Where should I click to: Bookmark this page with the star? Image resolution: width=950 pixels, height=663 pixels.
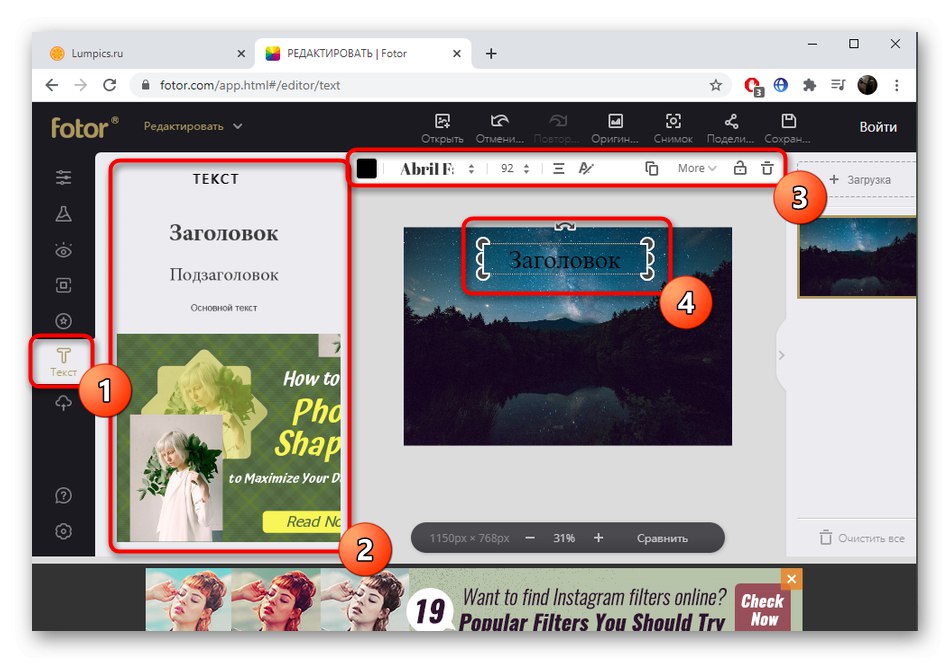pos(716,85)
